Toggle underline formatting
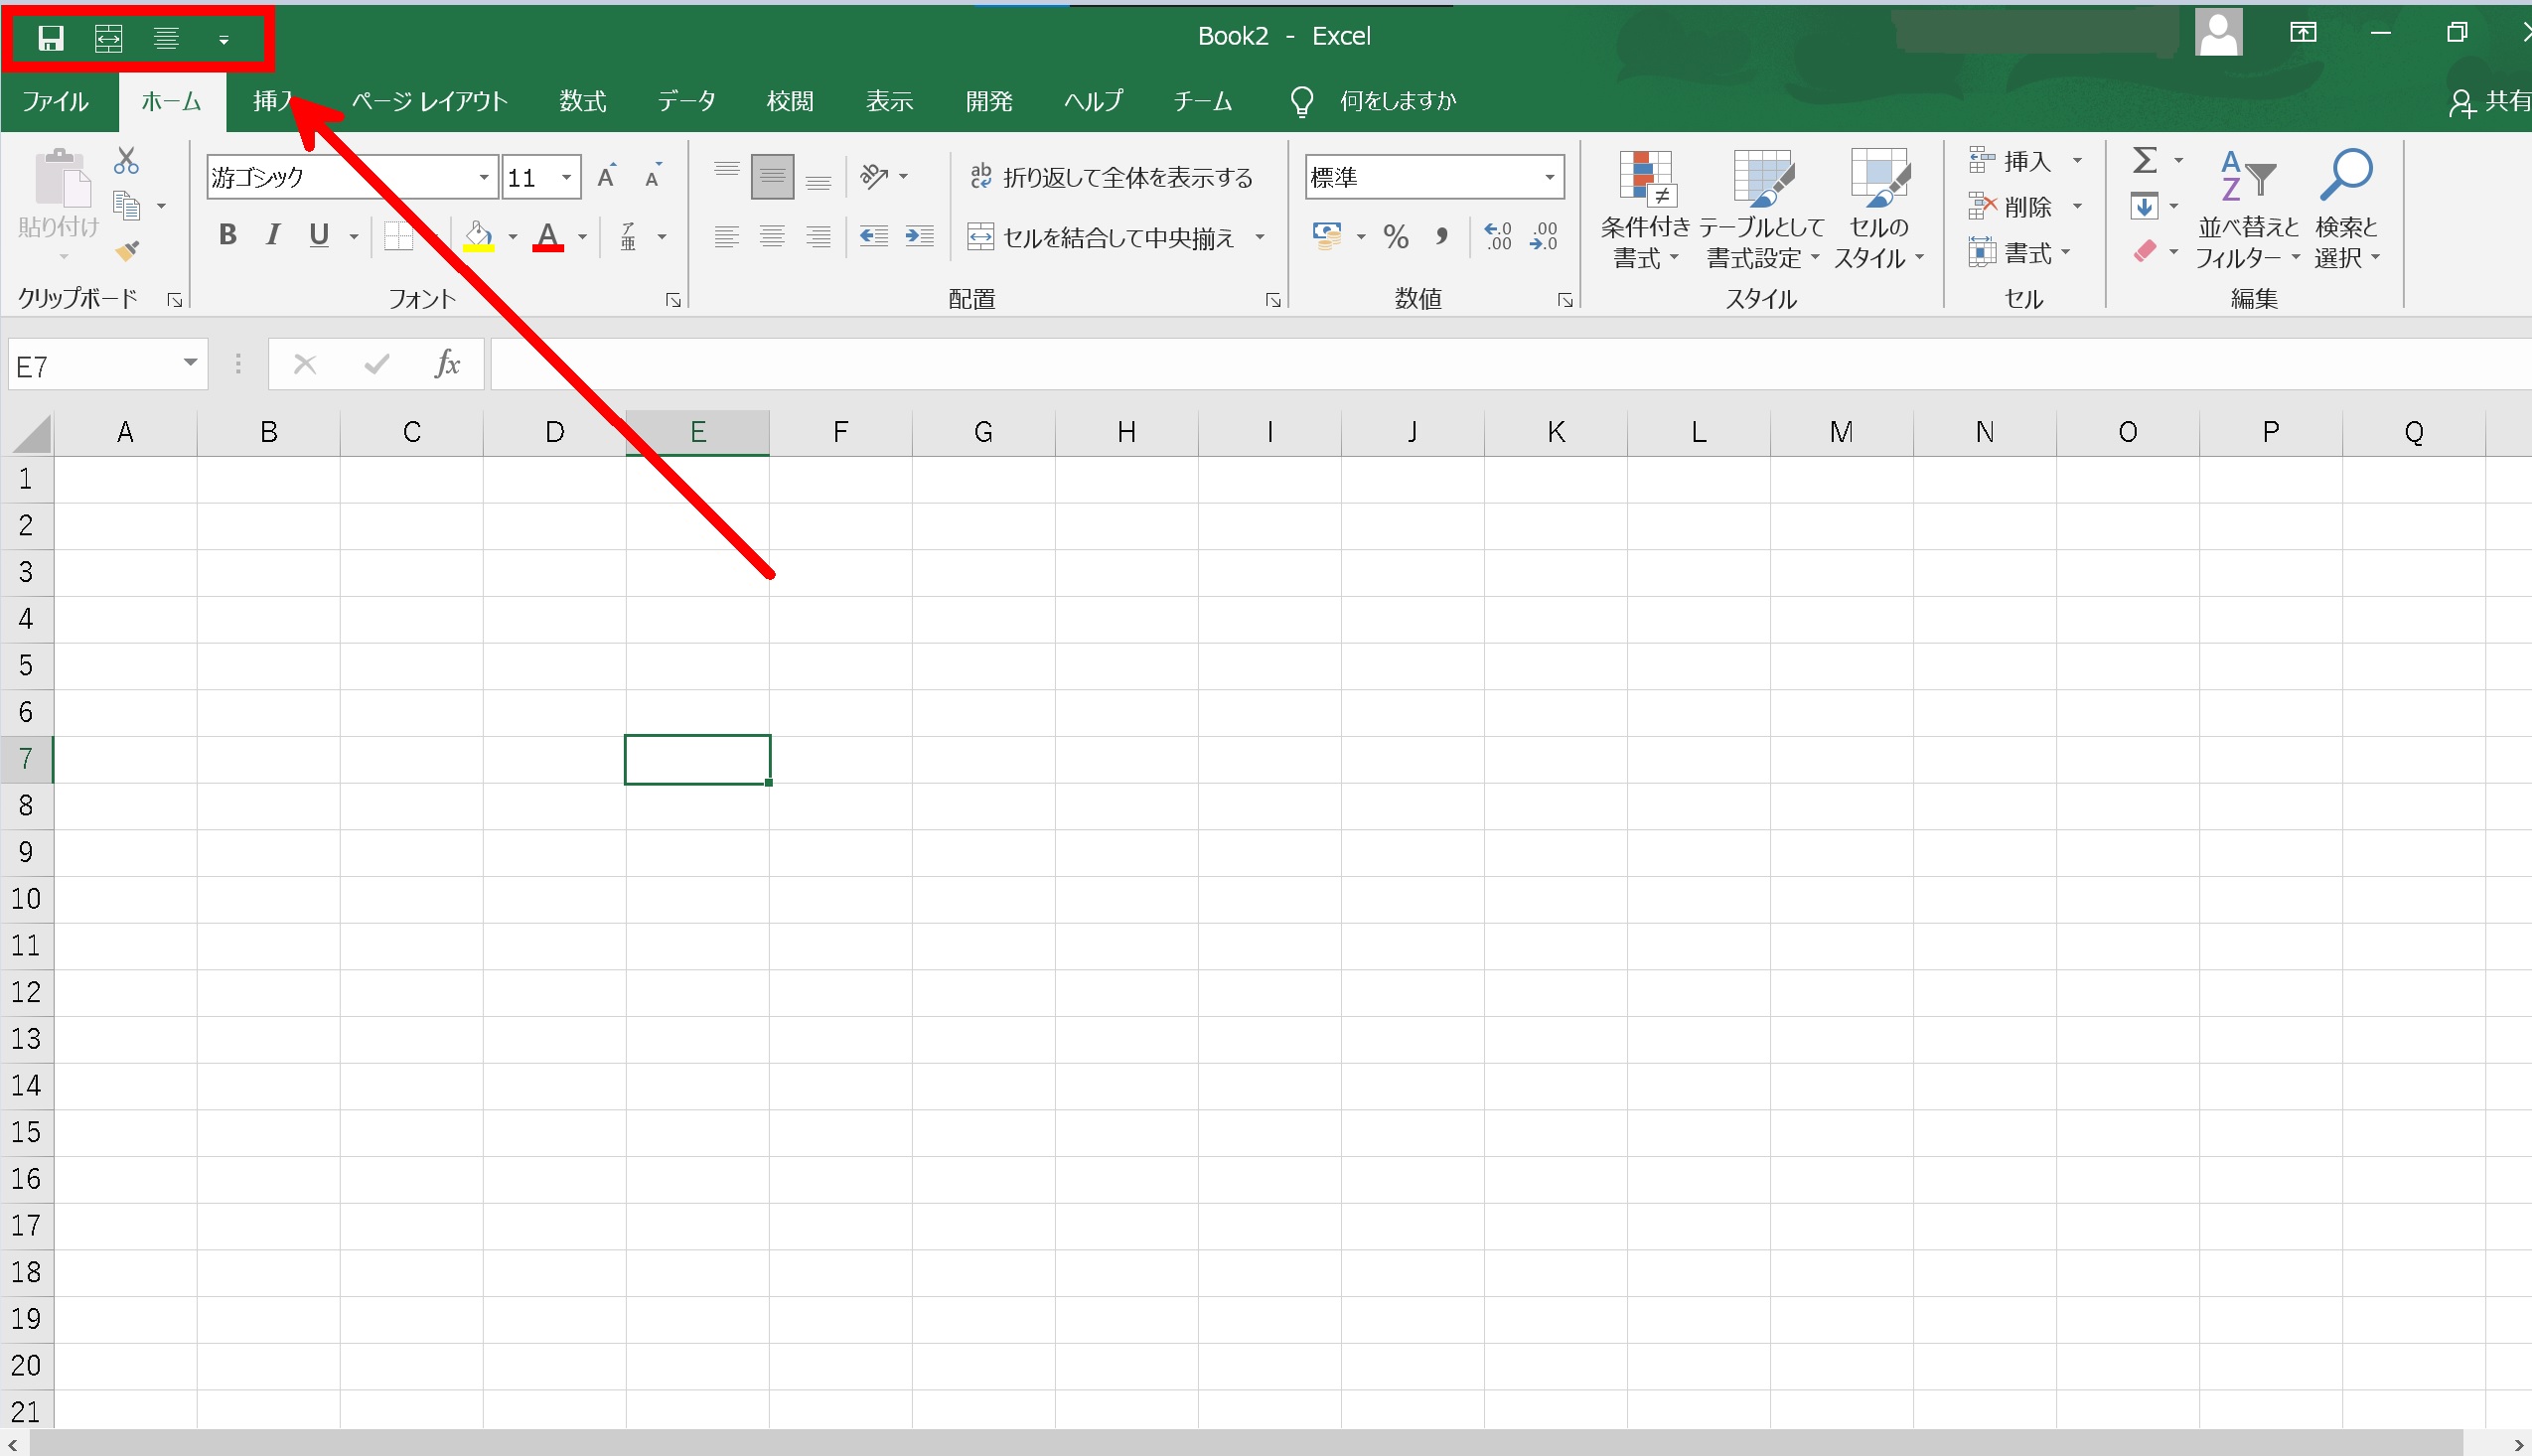This screenshot has height=1456, width=2532. (319, 235)
